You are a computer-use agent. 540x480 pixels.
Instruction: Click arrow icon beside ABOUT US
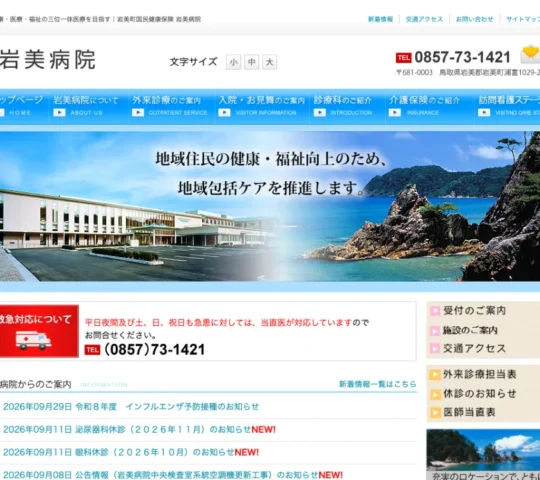59,113
